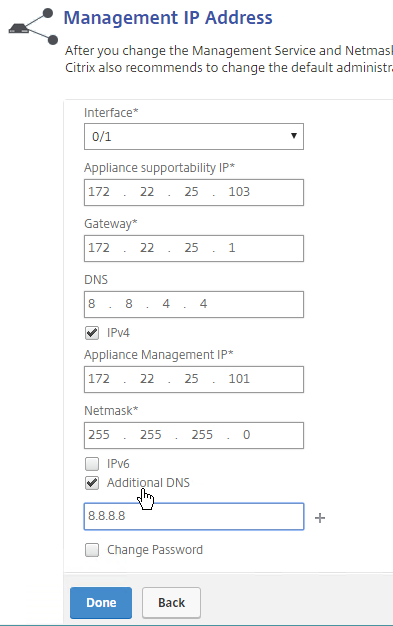
Task: Select the Netmask input field
Action: click(x=194, y=435)
